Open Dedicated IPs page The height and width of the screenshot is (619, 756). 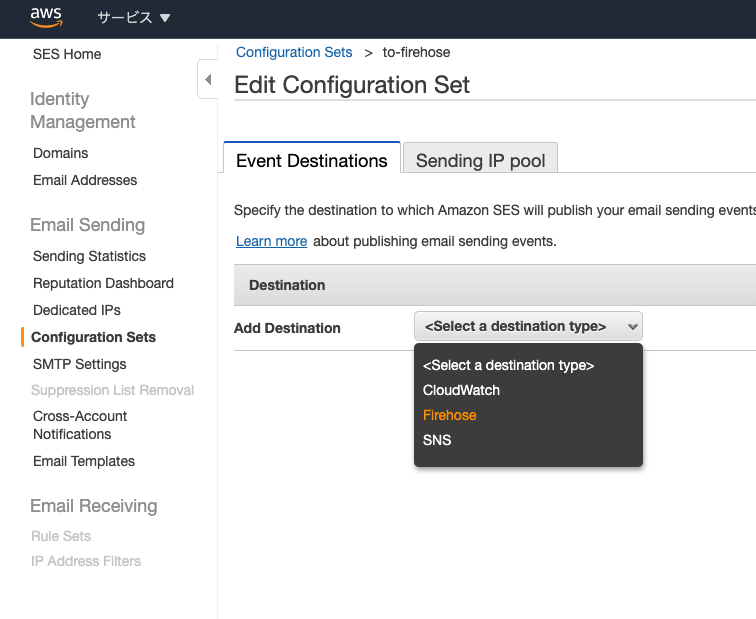(x=77, y=310)
